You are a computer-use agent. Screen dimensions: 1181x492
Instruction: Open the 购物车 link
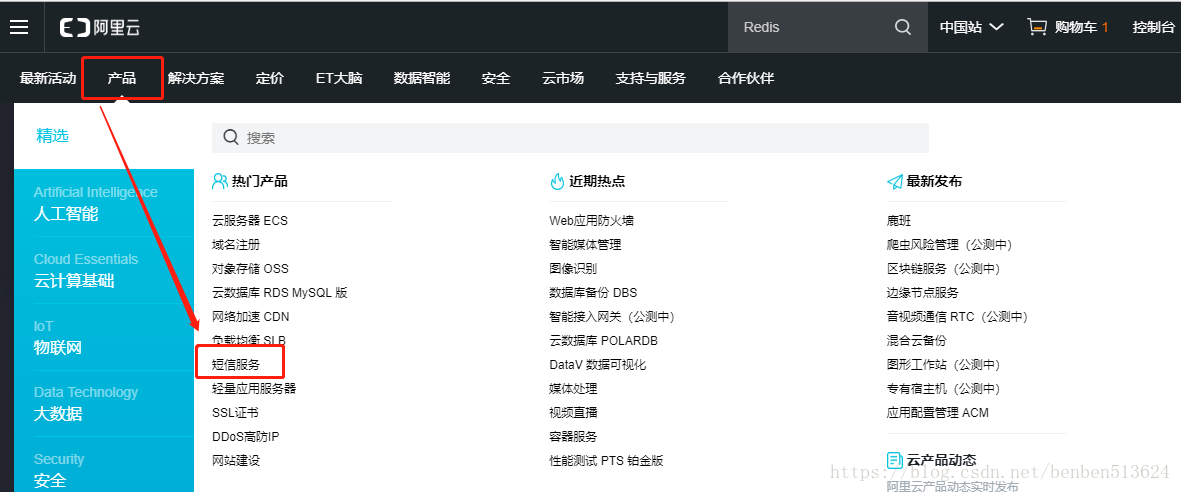[1076, 27]
